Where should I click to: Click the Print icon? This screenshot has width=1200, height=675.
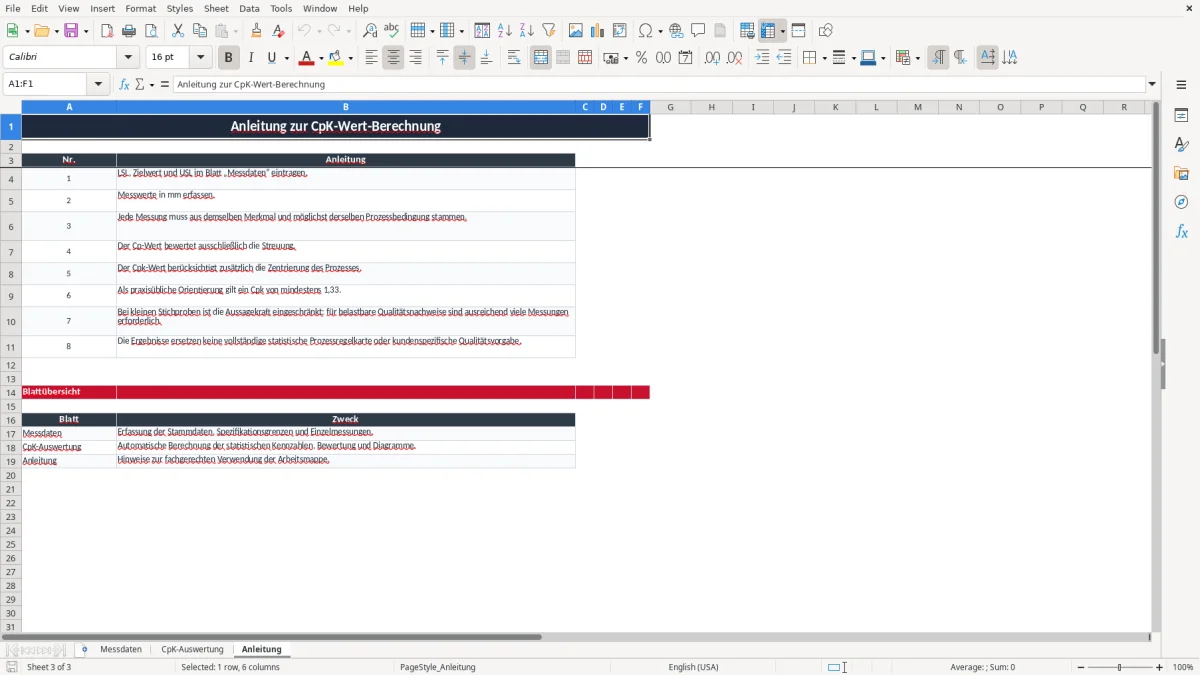pos(129,31)
